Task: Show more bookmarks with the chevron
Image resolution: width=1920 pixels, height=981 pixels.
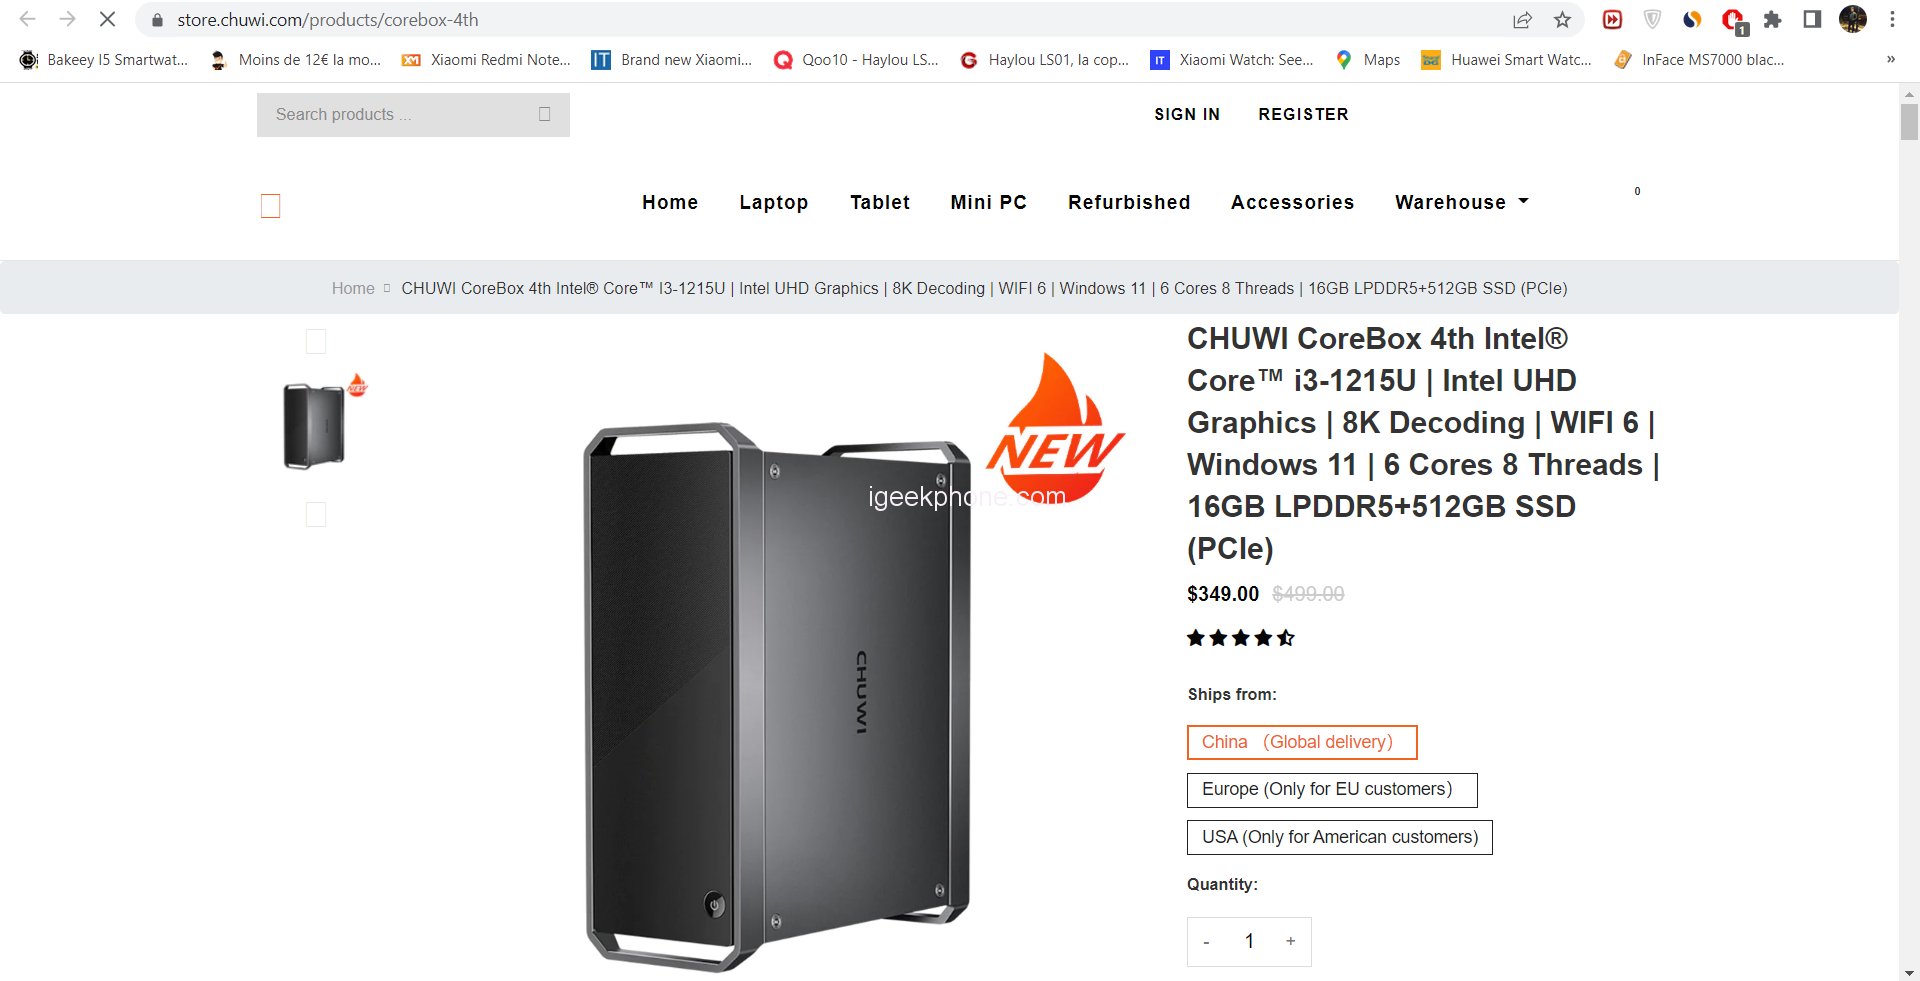Action: (1890, 60)
